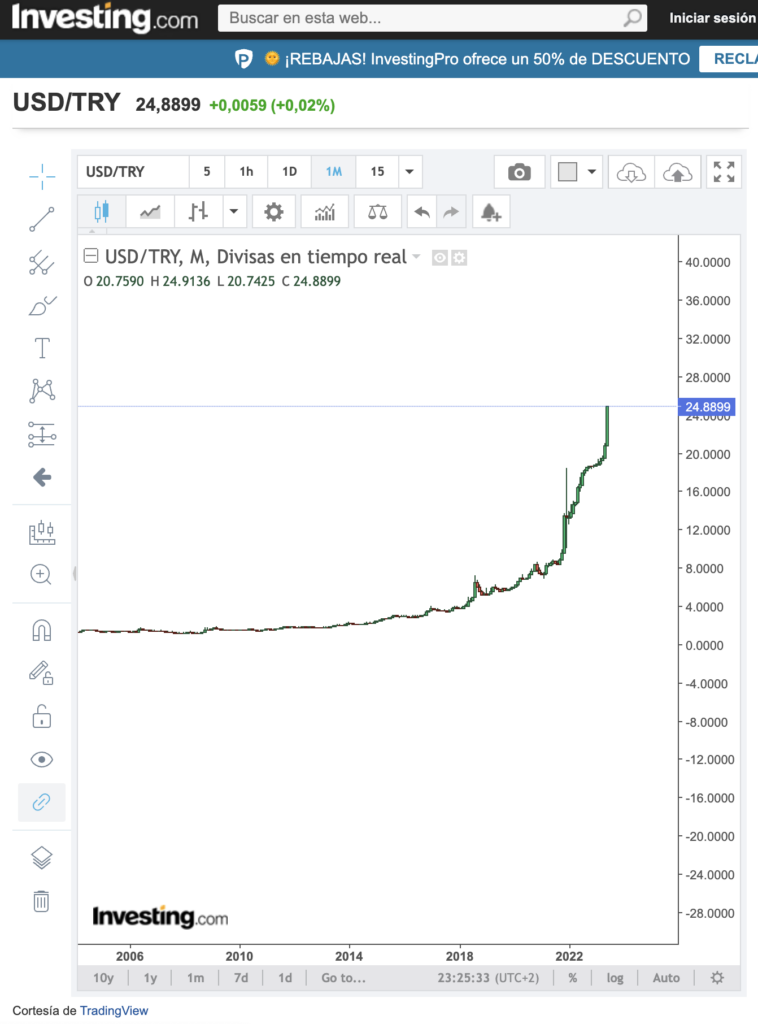Toggle series visibility eye in legend

pos(439,258)
